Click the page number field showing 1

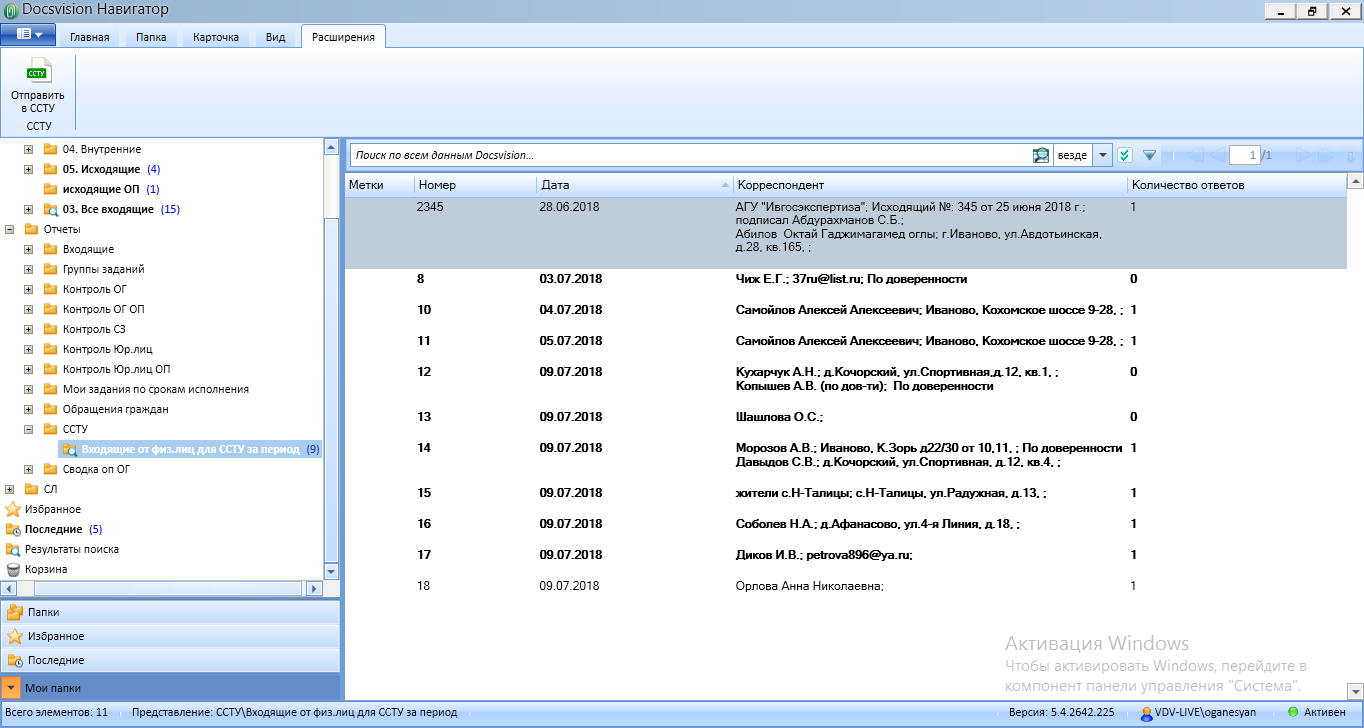pos(1244,155)
